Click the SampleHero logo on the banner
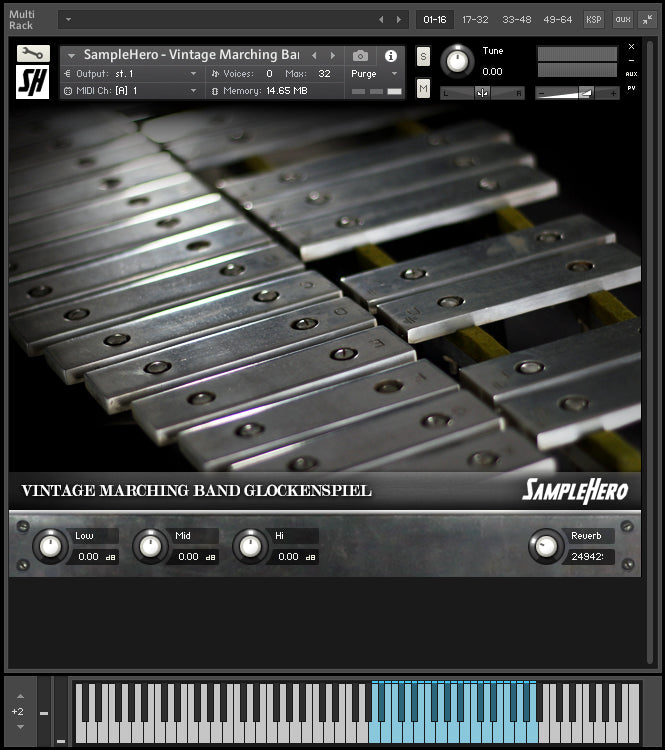 (x=575, y=491)
